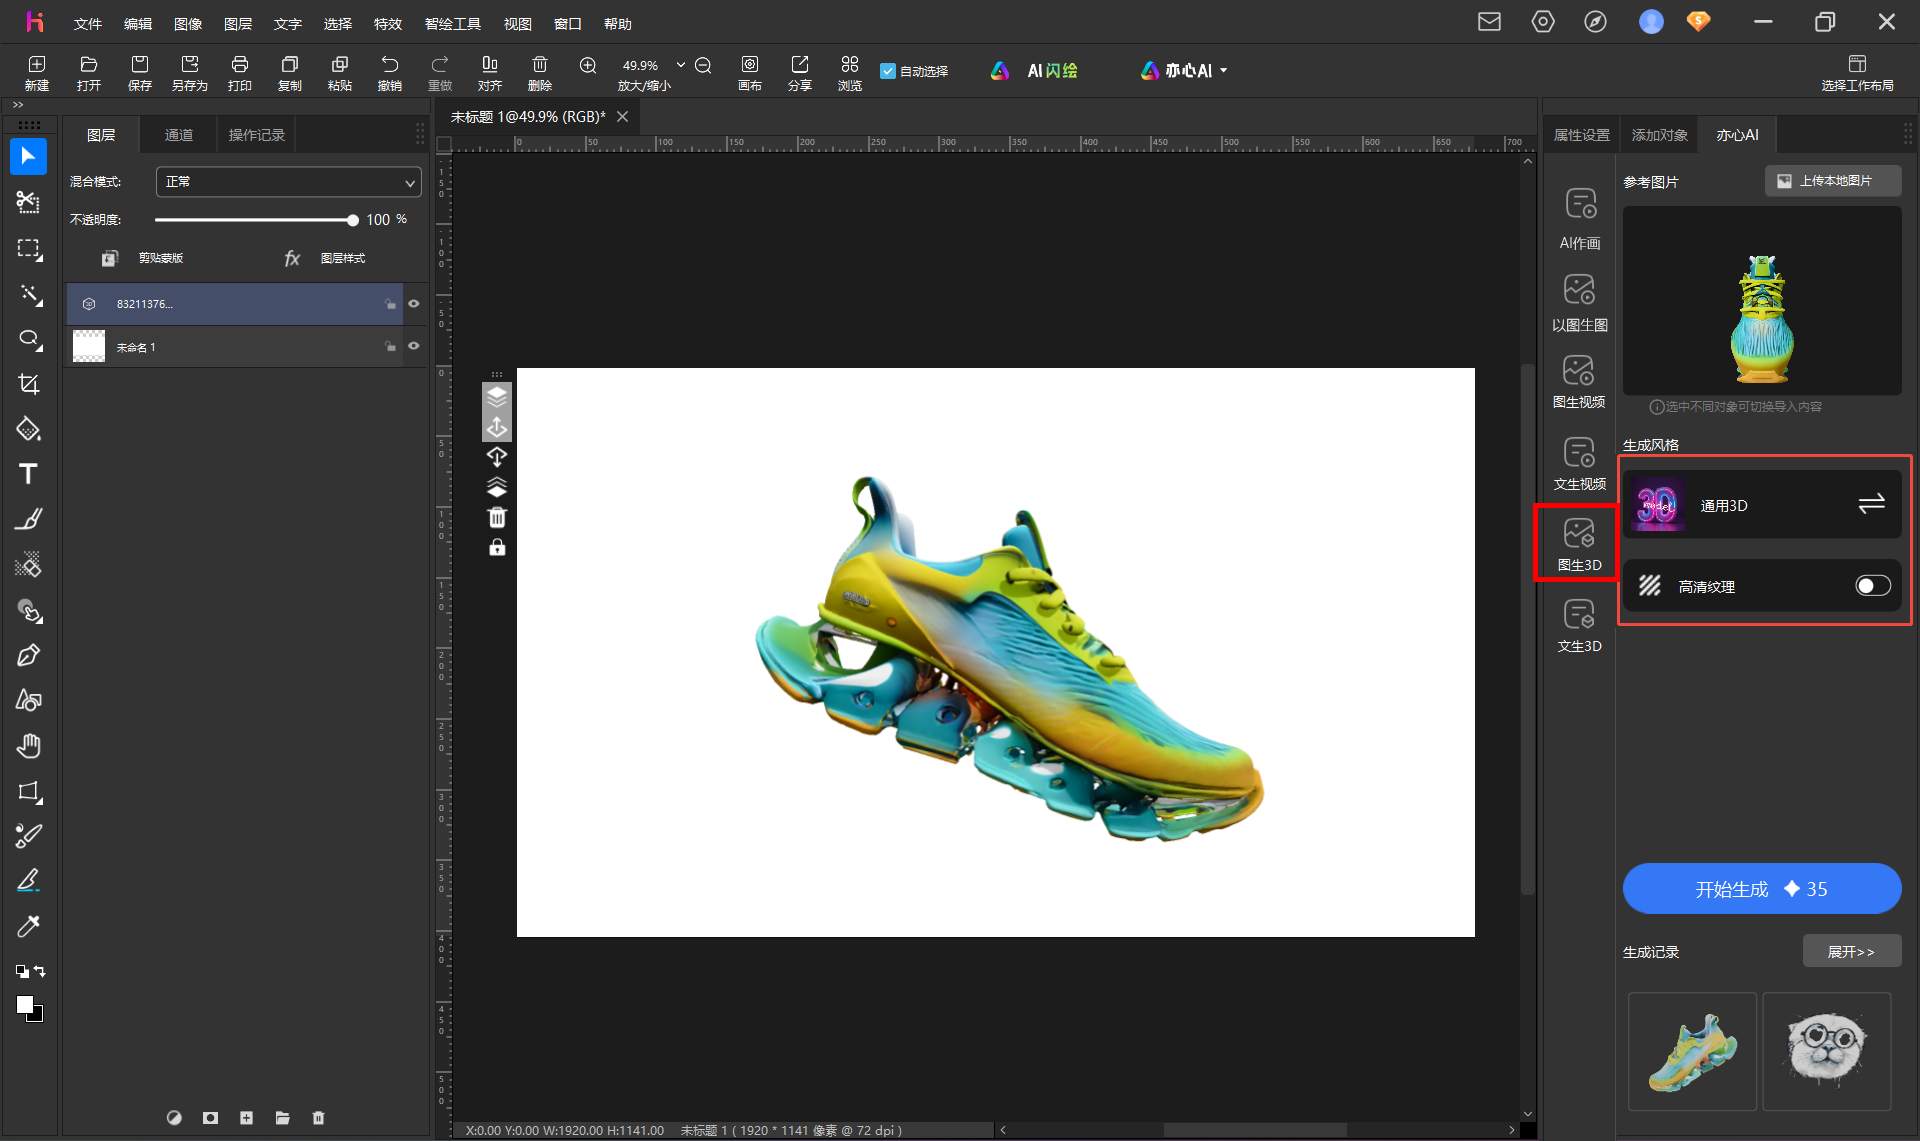Open the 特效 menu
Screen dimensions: 1920x1141
point(388,24)
